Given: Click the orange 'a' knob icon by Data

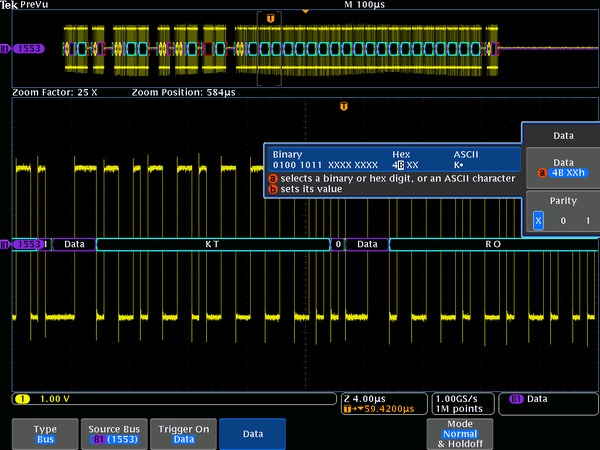Looking at the screenshot, I should [544, 173].
